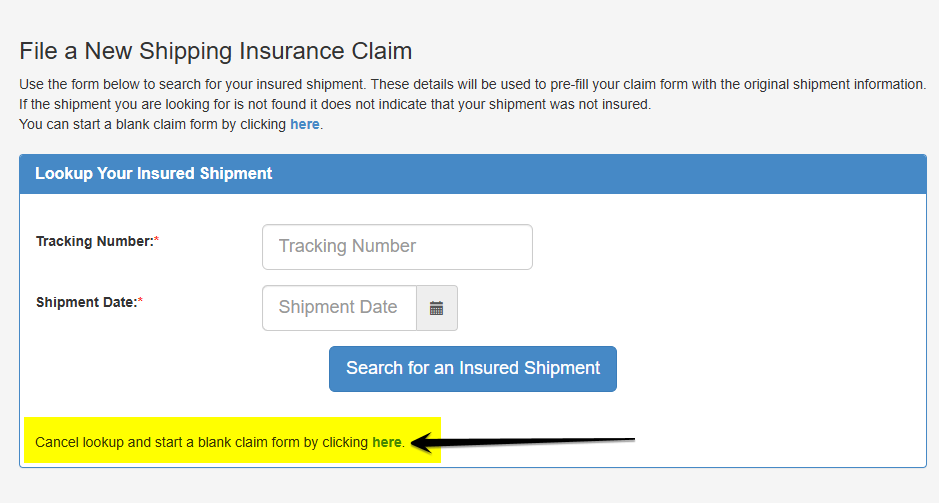Open the Shipment Date calendar picker
This screenshot has width=939, height=503.
[436, 308]
